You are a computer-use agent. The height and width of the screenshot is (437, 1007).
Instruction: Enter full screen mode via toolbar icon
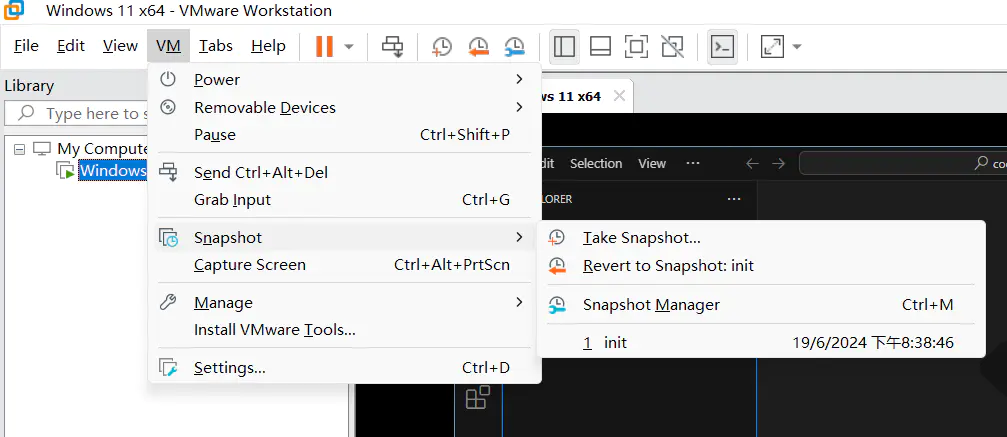(x=636, y=46)
